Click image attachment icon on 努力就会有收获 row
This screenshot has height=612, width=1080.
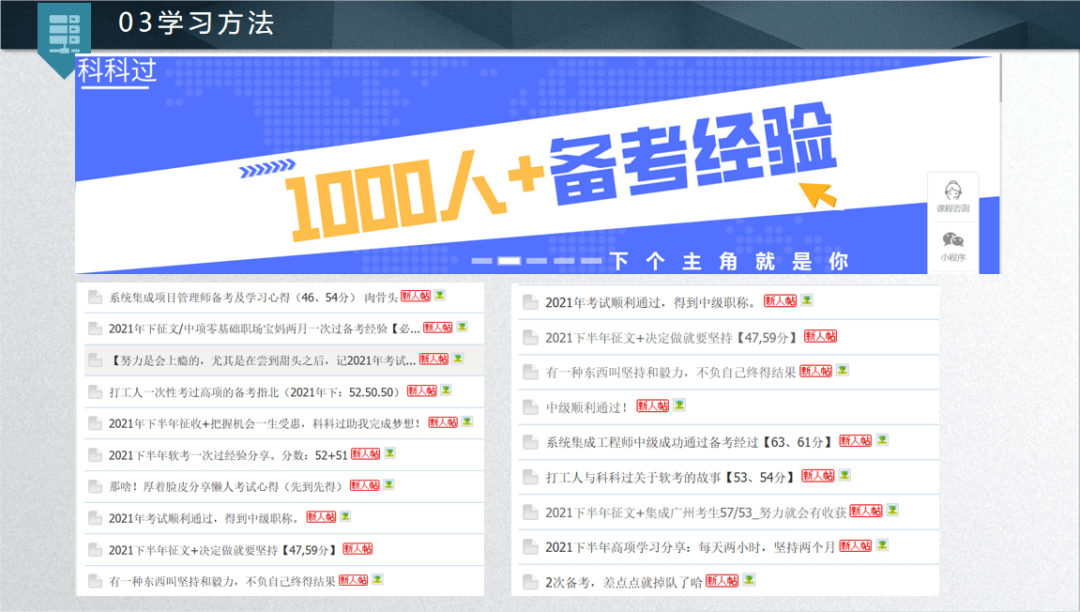(x=893, y=510)
